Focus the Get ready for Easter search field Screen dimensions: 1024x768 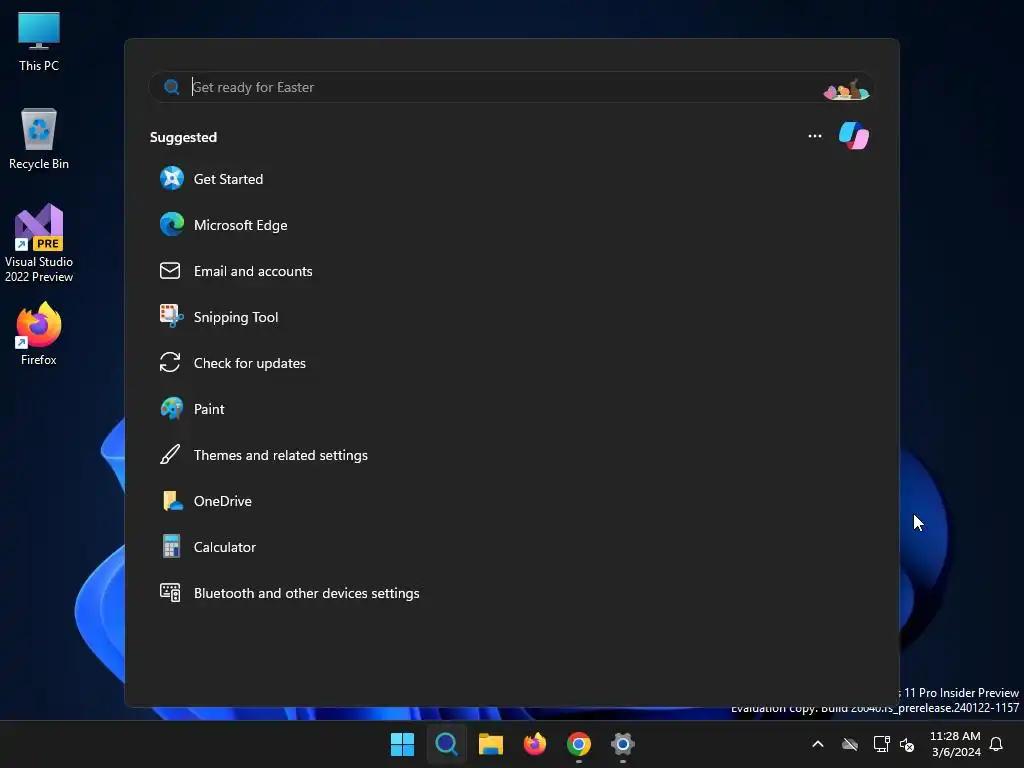click(x=511, y=87)
